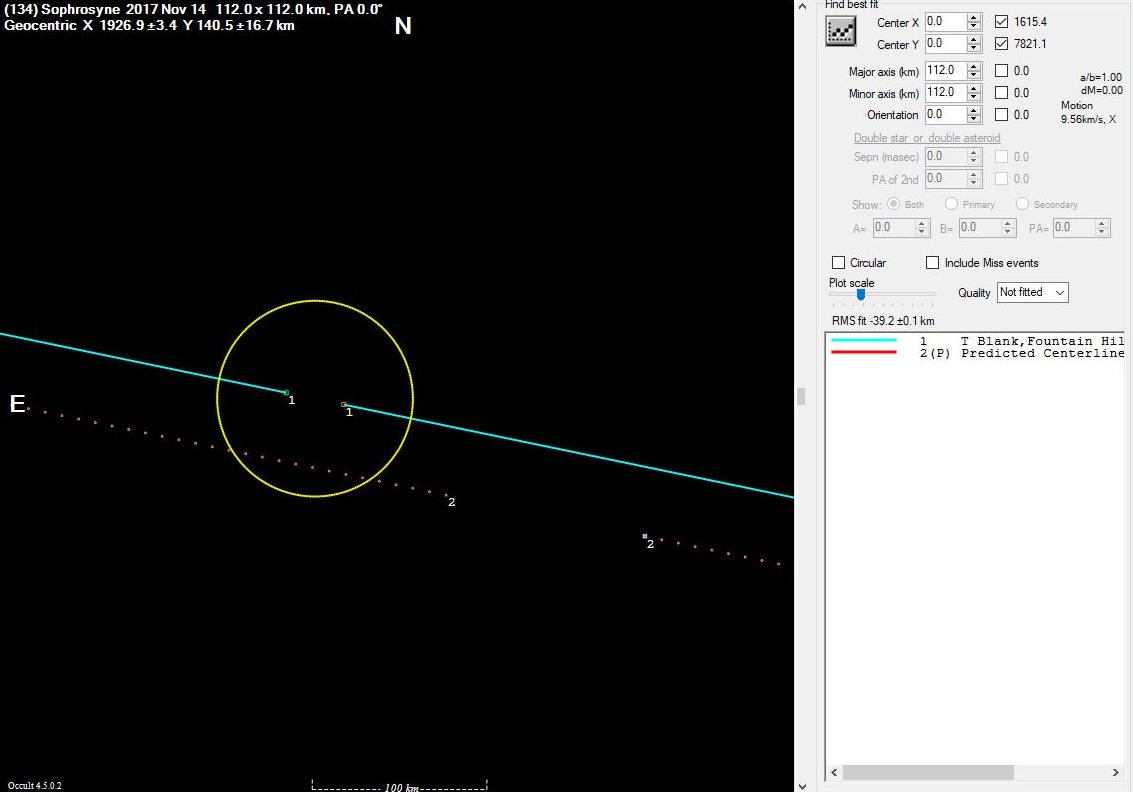Select the Primary radio button

pos(951,204)
